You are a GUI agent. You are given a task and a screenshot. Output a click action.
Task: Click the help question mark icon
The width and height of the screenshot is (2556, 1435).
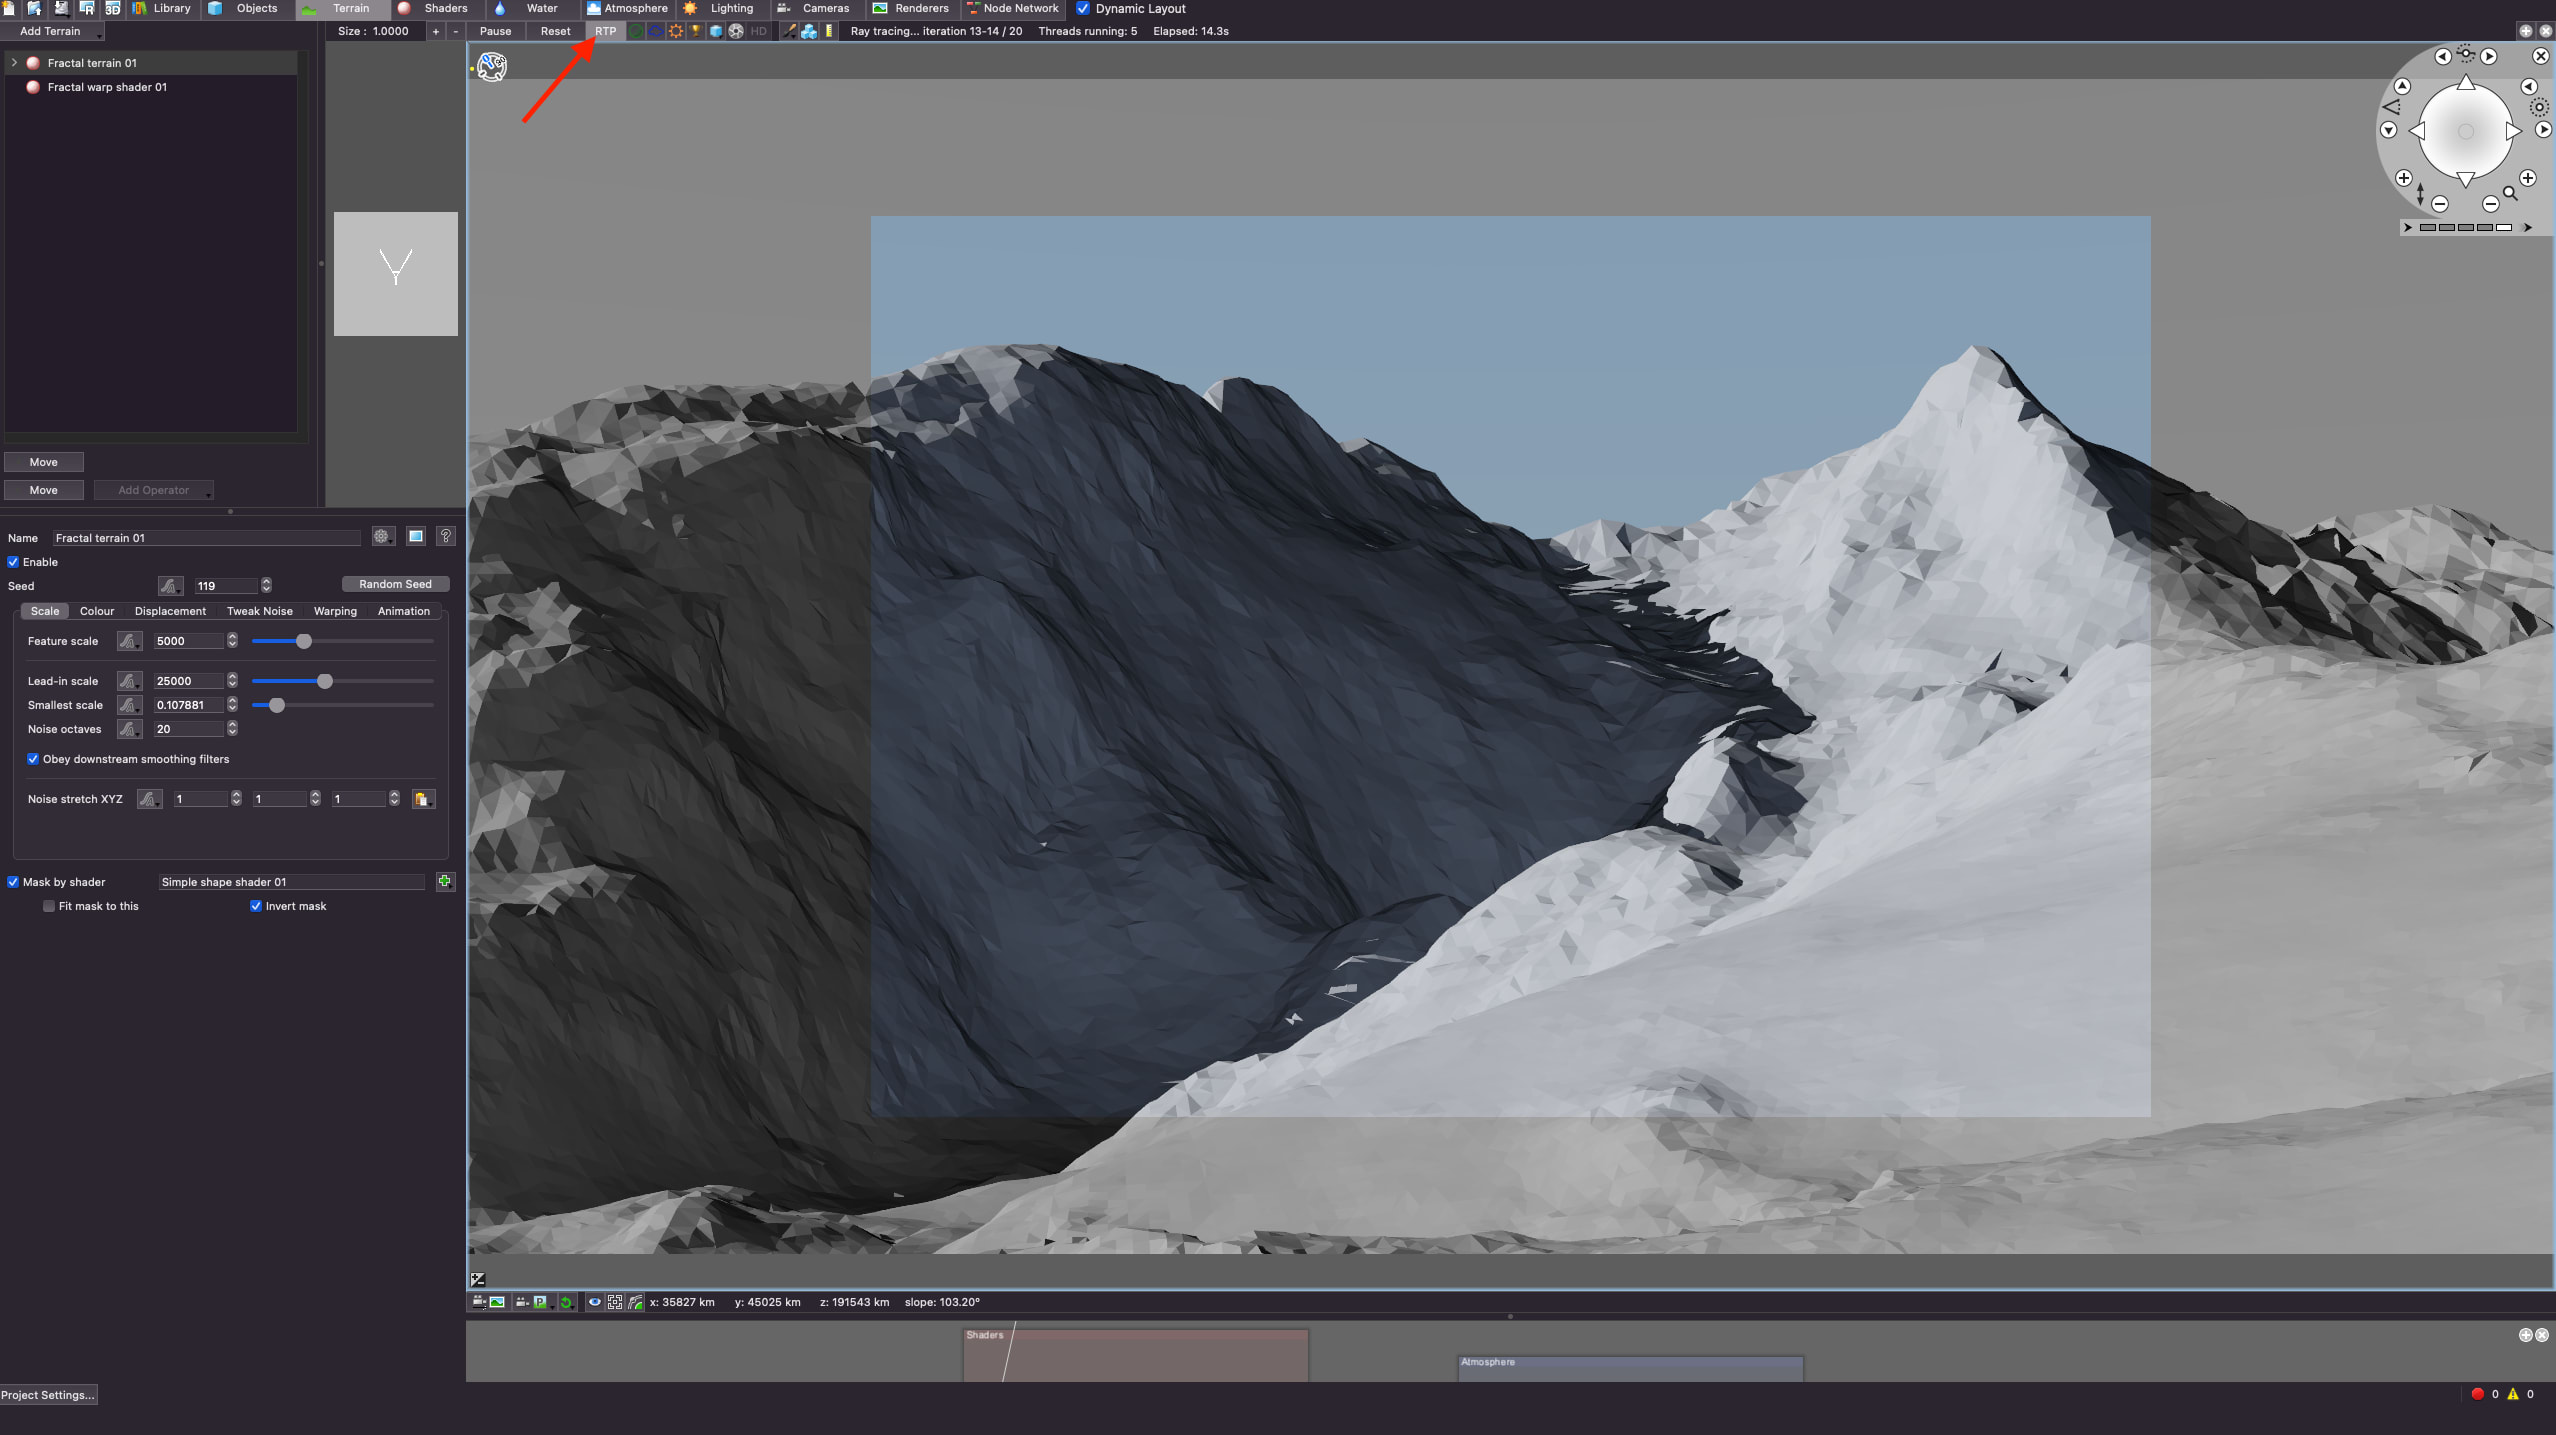click(x=446, y=537)
